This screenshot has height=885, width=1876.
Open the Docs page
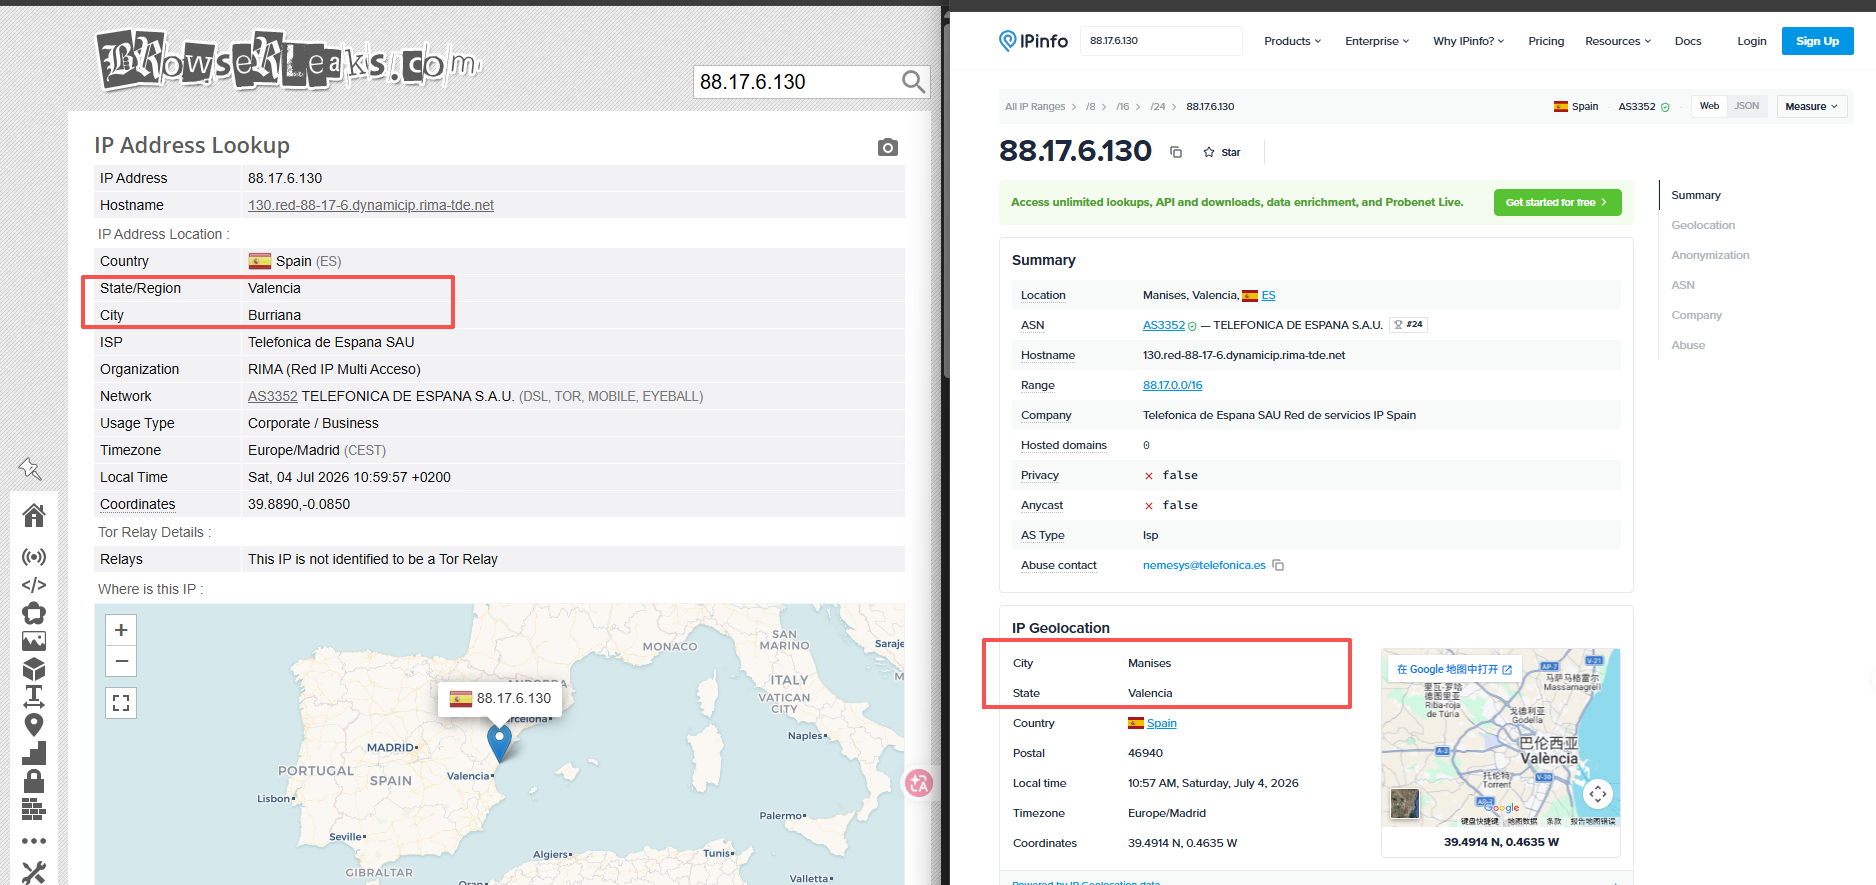pyautogui.click(x=1688, y=41)
